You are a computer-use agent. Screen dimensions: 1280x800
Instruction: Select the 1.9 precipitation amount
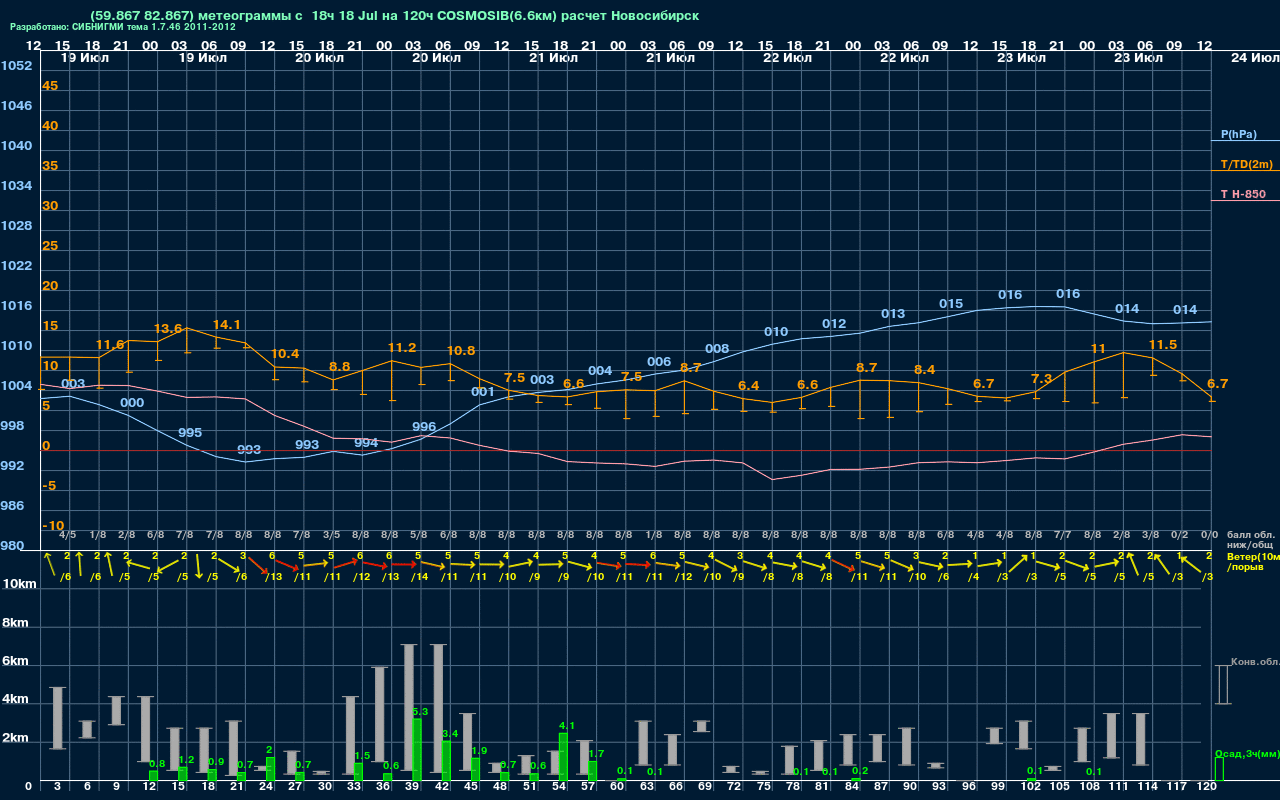coord(479,750)
